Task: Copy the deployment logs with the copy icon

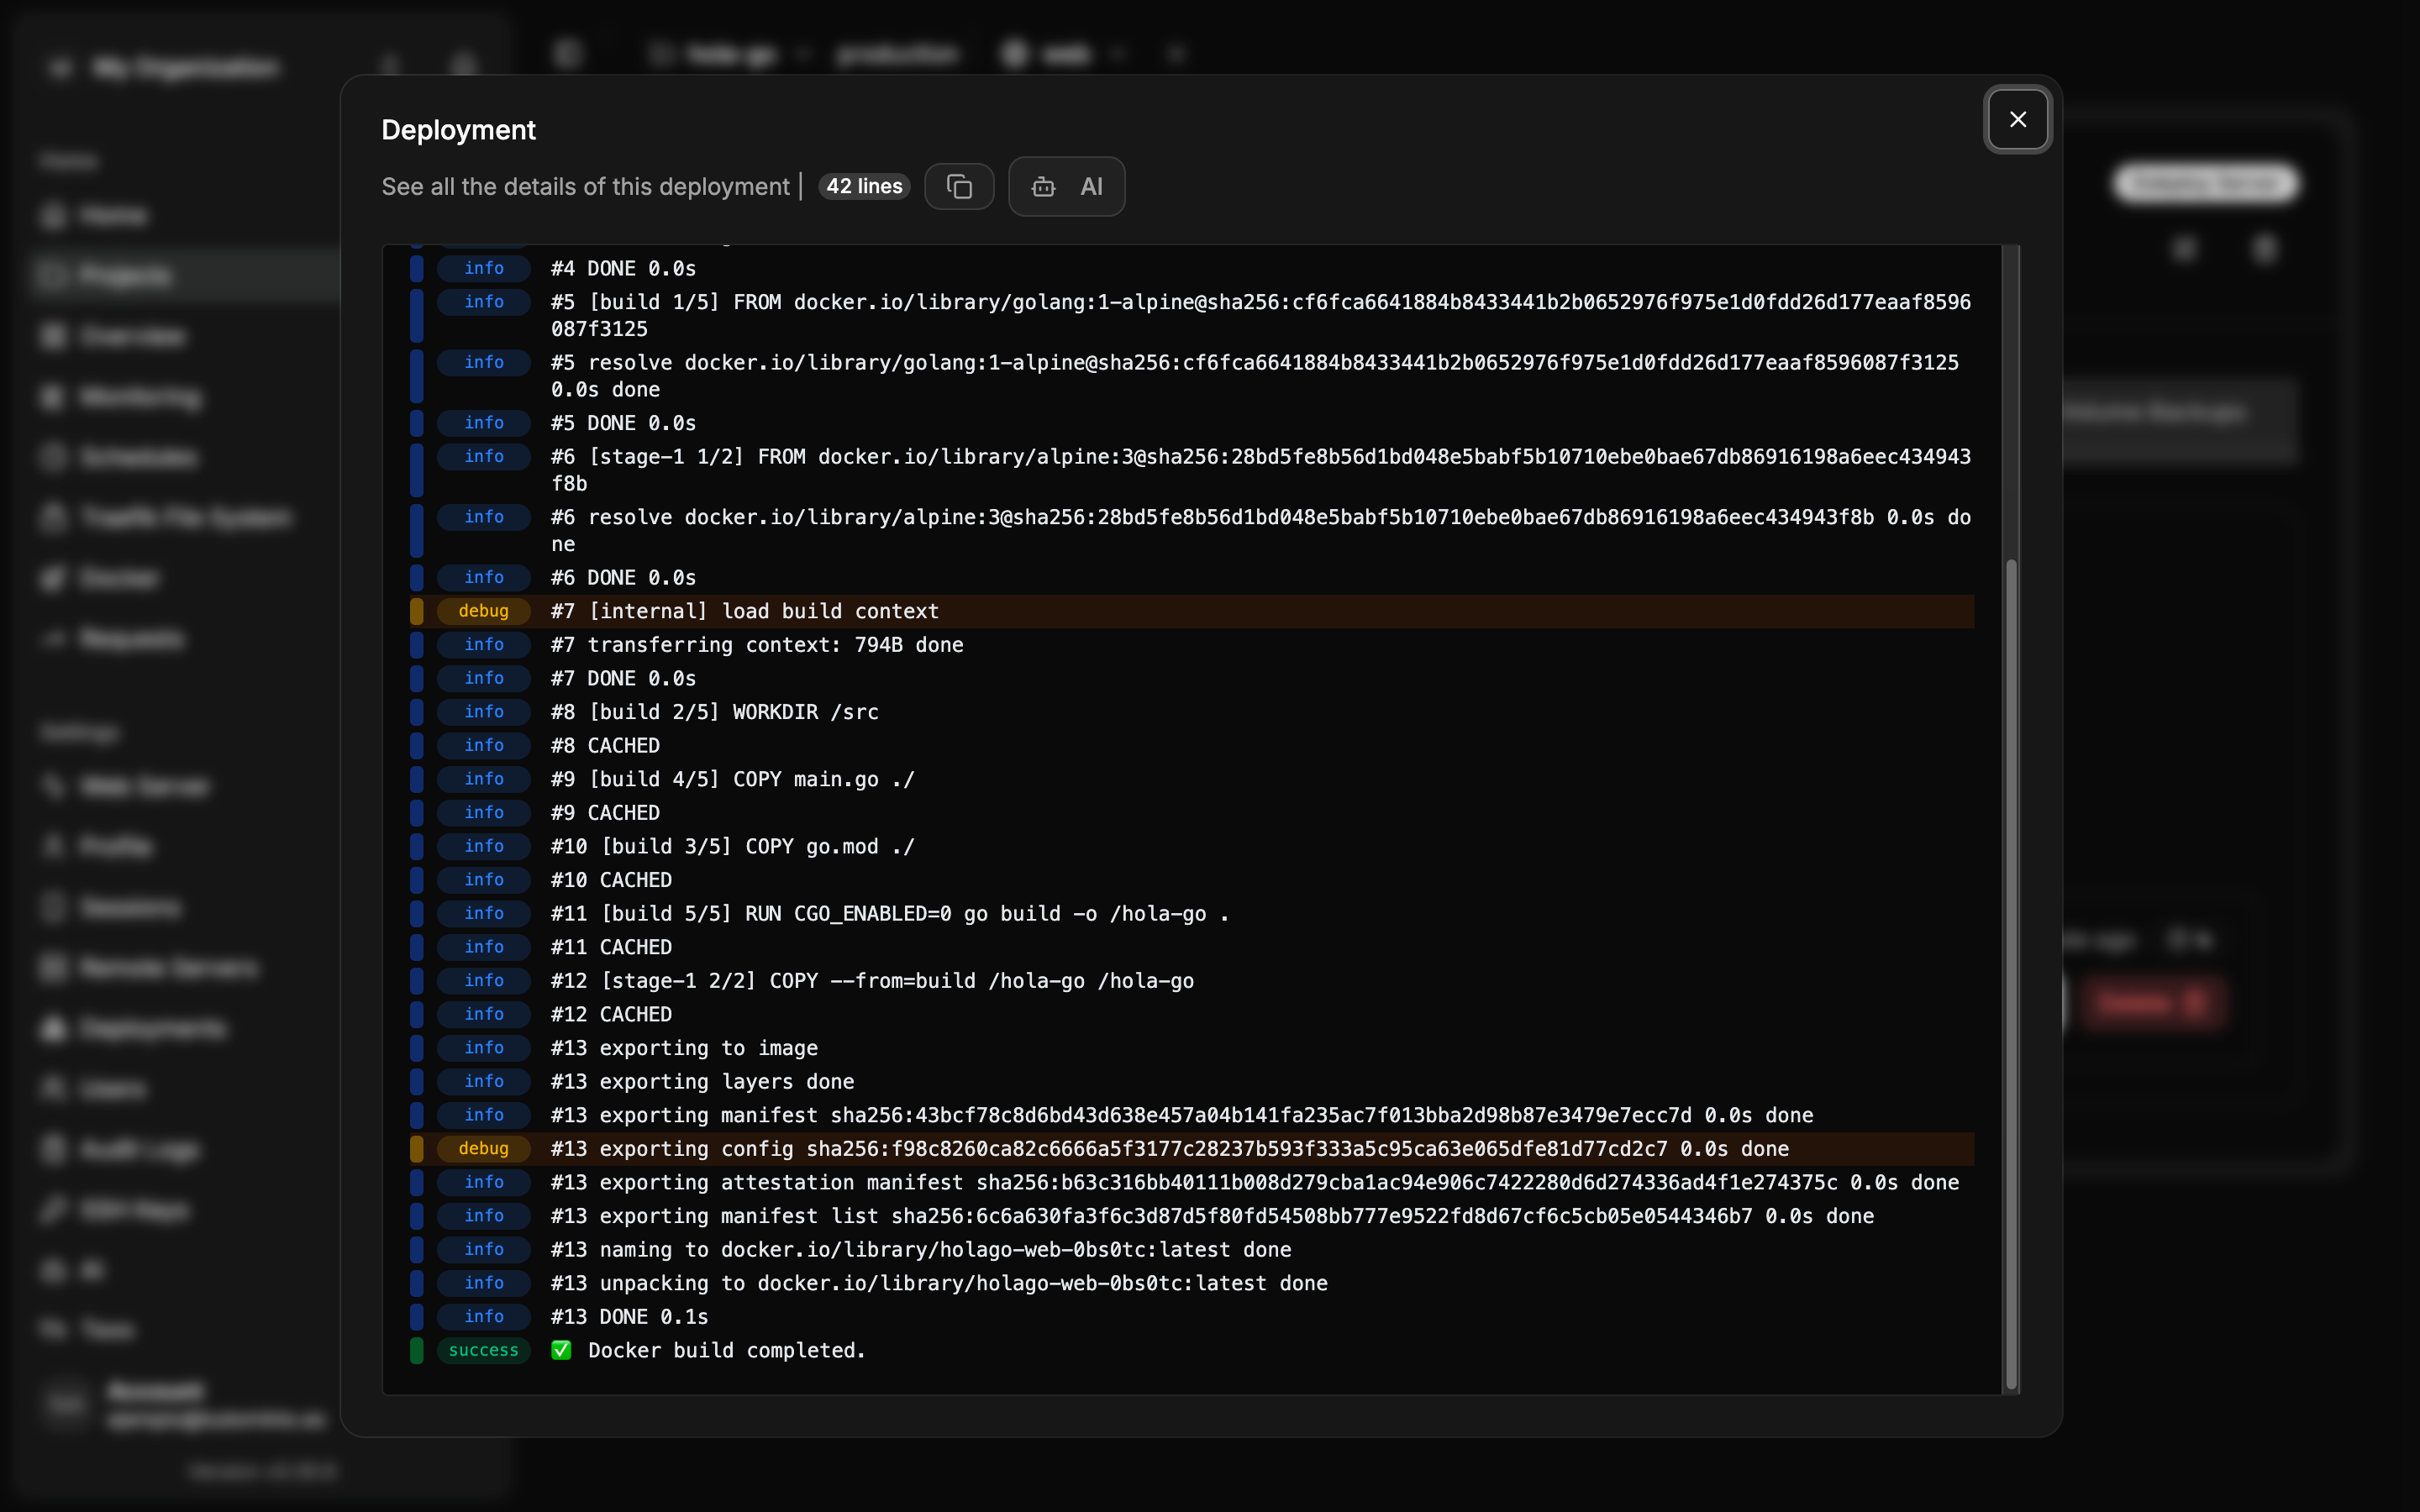Action: (959, 186)
